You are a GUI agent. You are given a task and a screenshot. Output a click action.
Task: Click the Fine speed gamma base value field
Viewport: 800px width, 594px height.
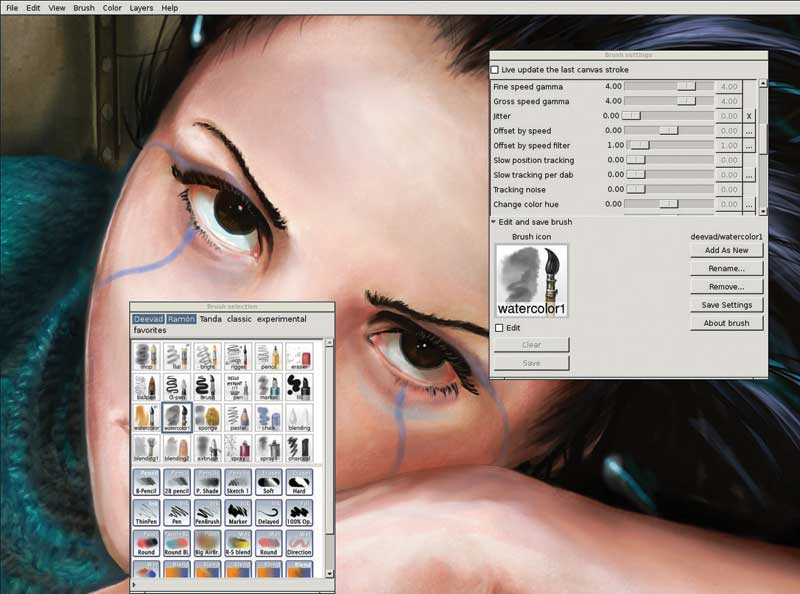[x=729, y=87]
